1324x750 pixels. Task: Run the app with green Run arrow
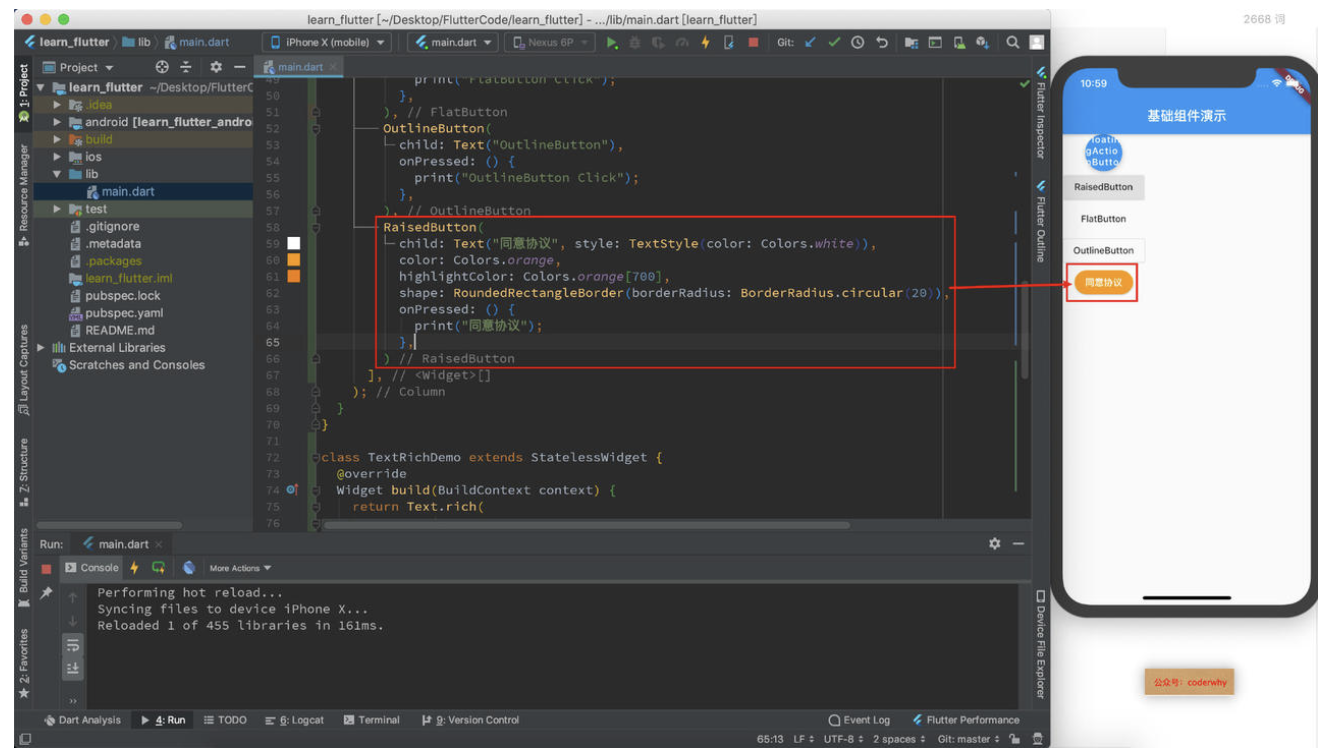tap(613, 43)
